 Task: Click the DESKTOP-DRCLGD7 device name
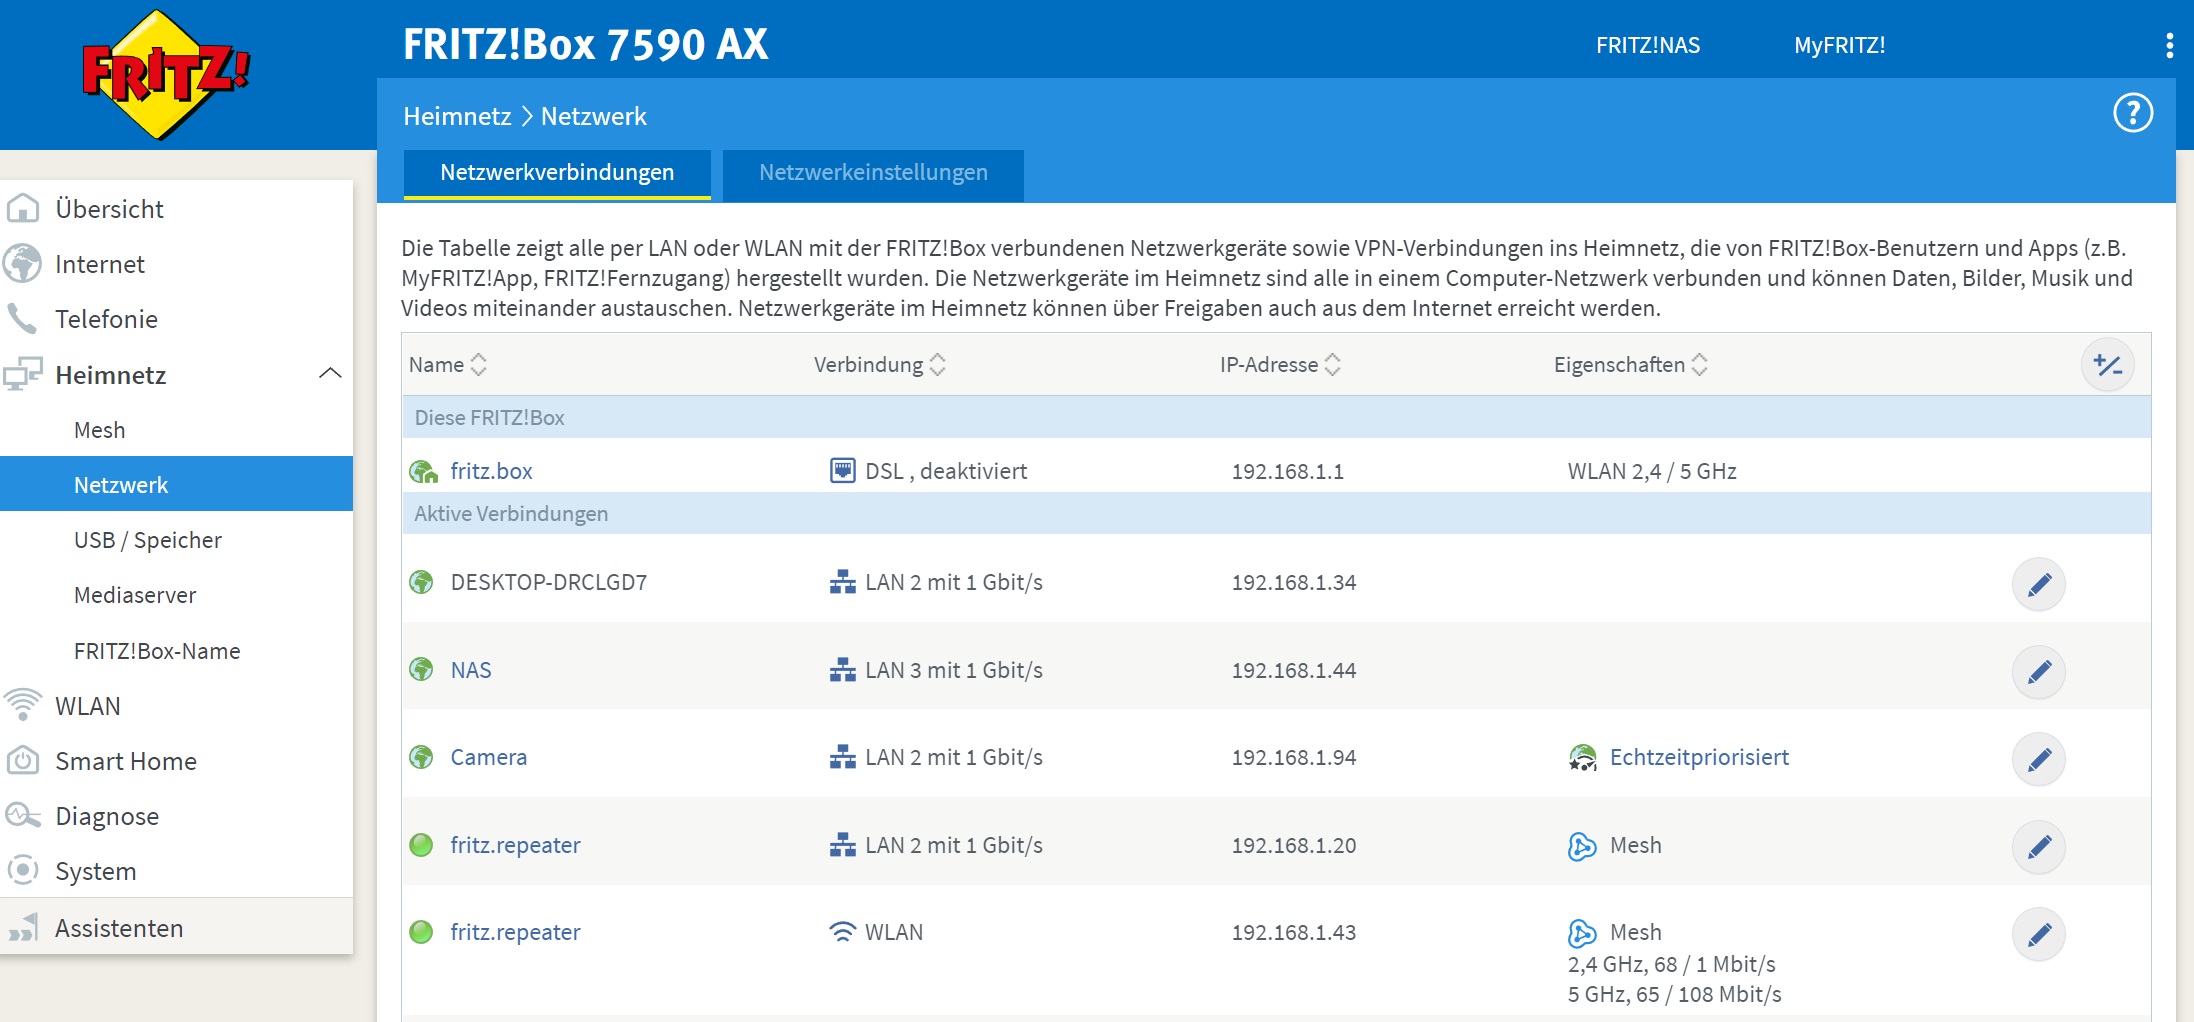click(x=549, y=582)
